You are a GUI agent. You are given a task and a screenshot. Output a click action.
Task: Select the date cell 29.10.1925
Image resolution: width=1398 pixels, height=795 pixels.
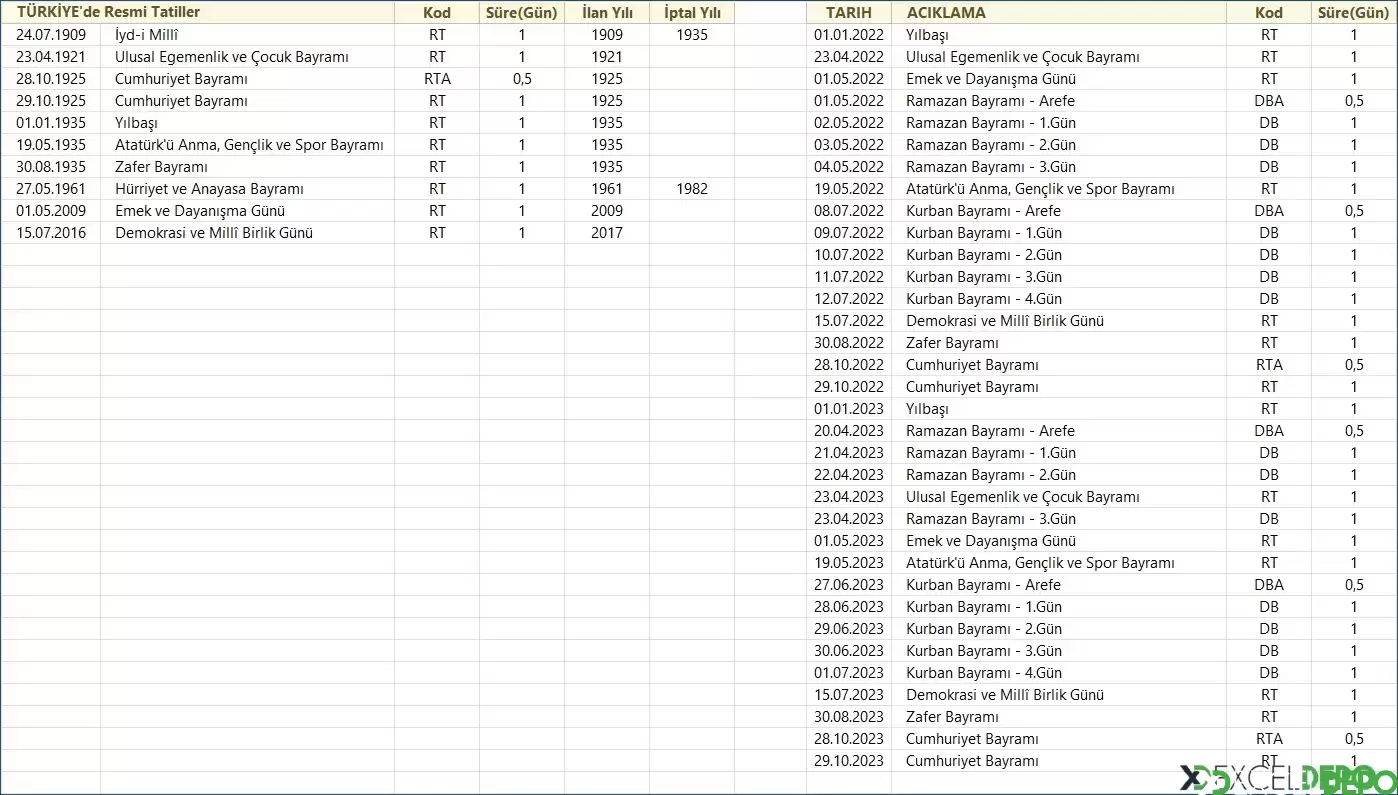51,101
